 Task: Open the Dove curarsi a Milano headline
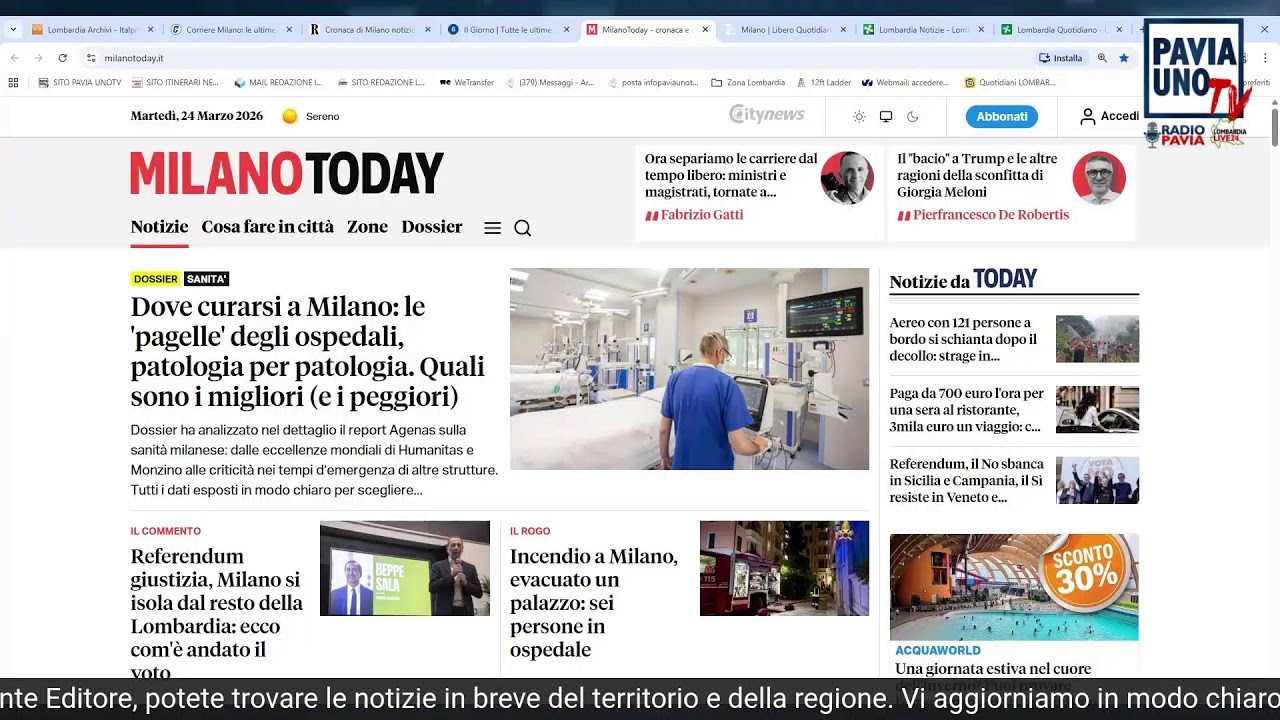click(307, 352)
